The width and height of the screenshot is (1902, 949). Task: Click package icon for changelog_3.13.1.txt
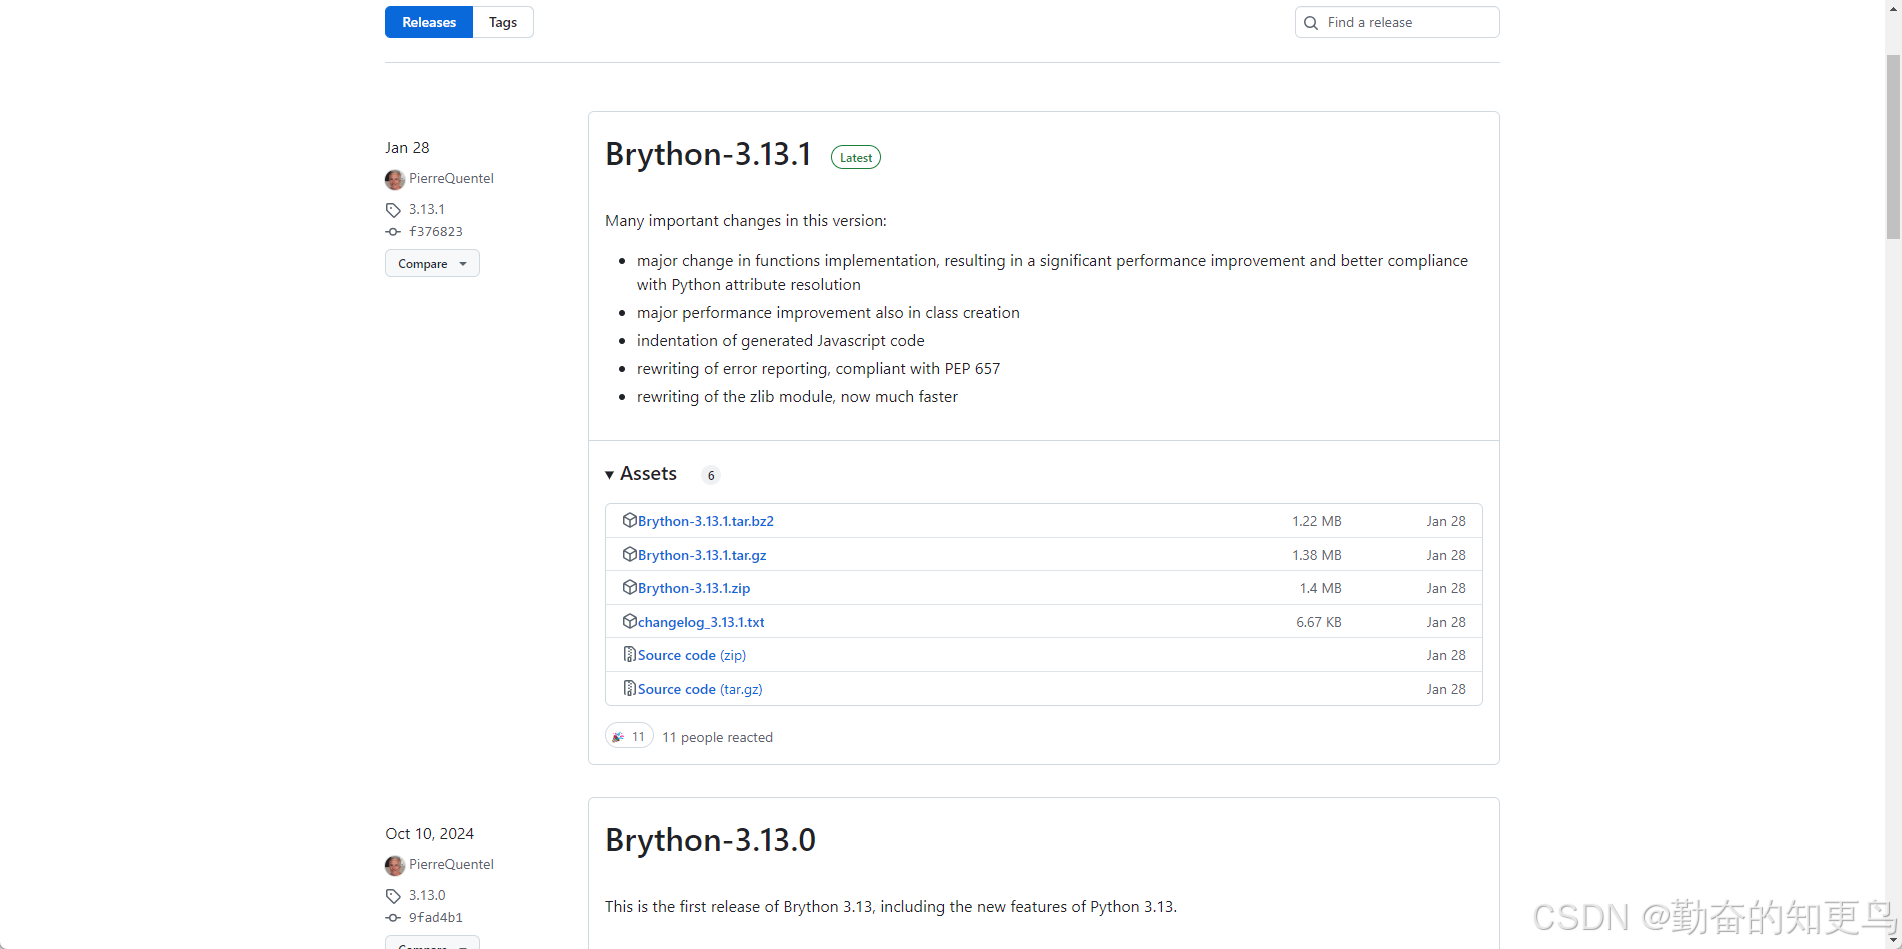pyautogui.click(x=629, y=621)
